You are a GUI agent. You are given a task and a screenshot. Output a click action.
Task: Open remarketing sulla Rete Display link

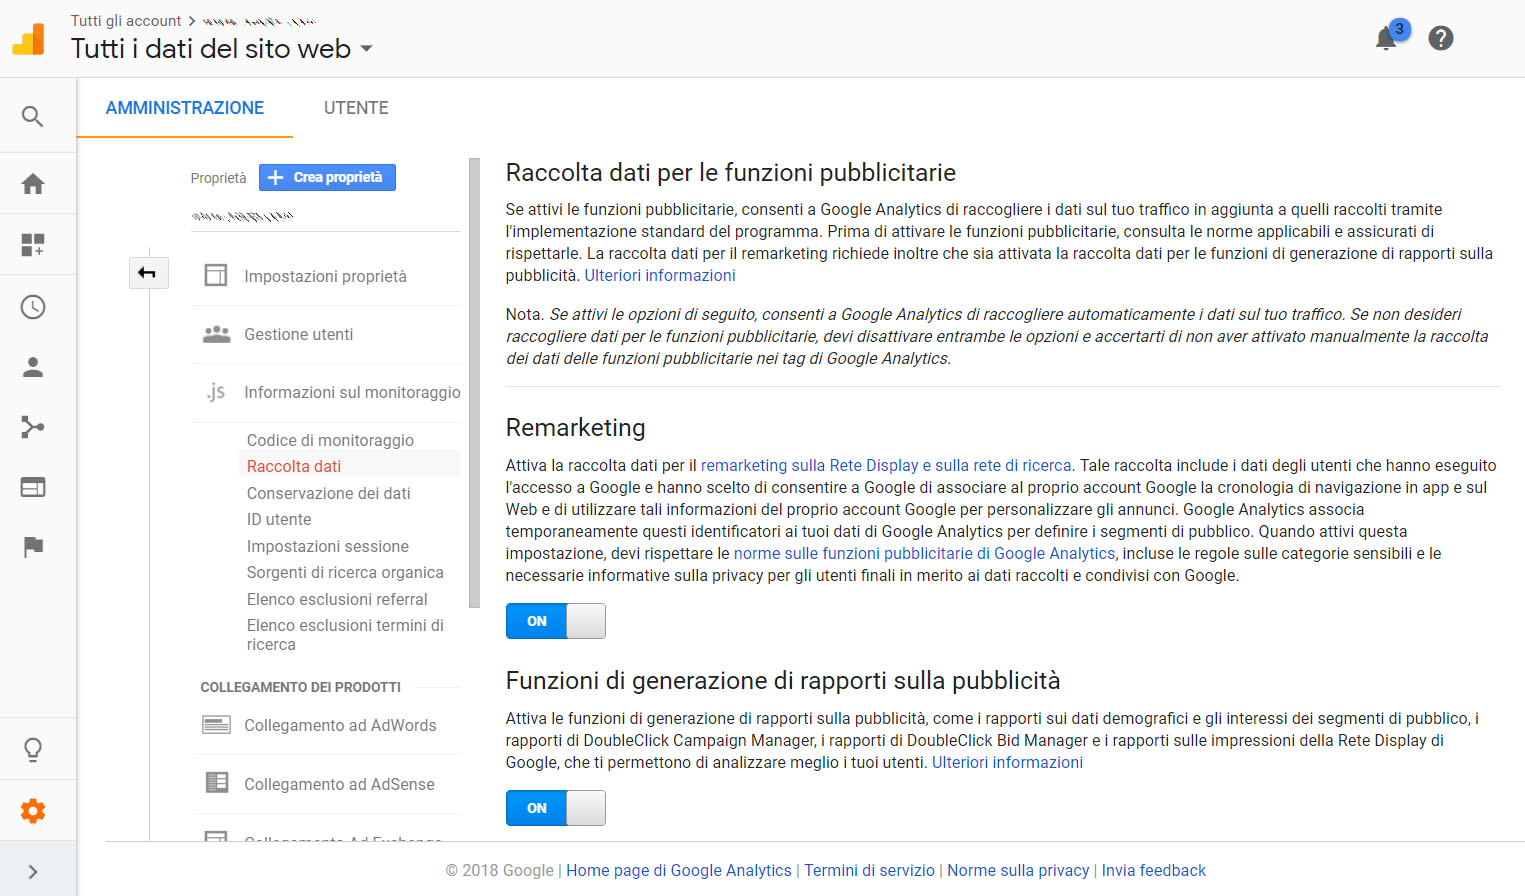click(886, 465)
